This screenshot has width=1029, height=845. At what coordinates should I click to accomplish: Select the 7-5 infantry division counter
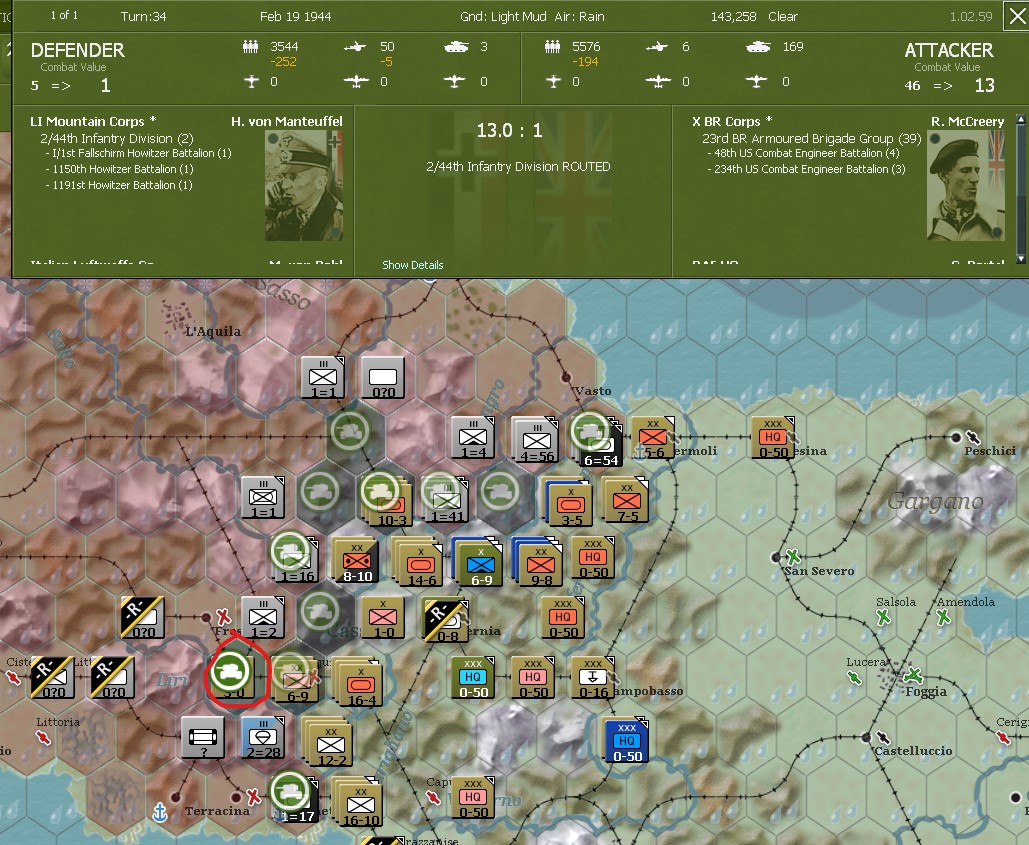coord(627,501)
